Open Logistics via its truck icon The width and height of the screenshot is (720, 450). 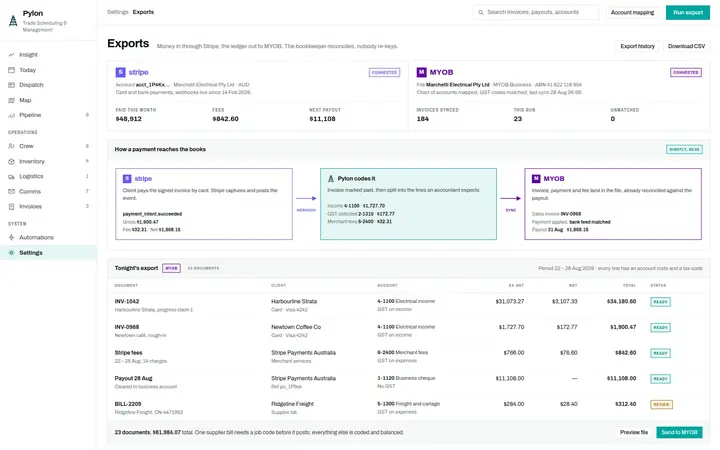pyautogui.click(x=11, y=176)
